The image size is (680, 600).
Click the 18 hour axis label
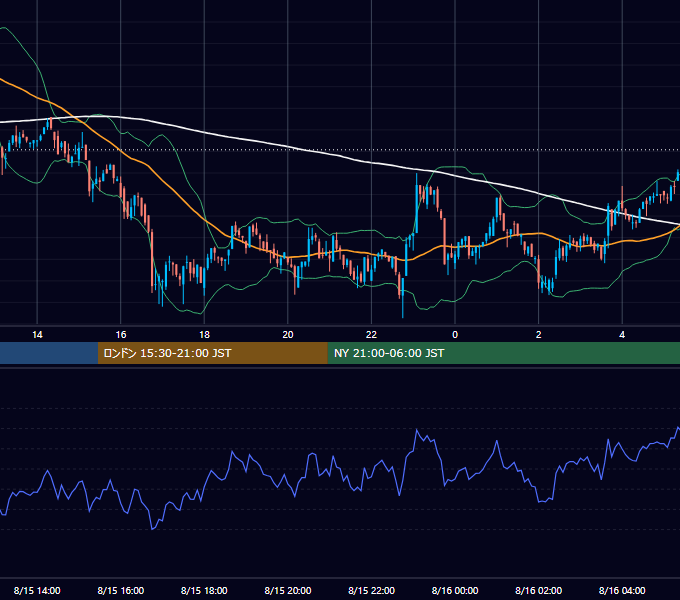coord(204,335)
